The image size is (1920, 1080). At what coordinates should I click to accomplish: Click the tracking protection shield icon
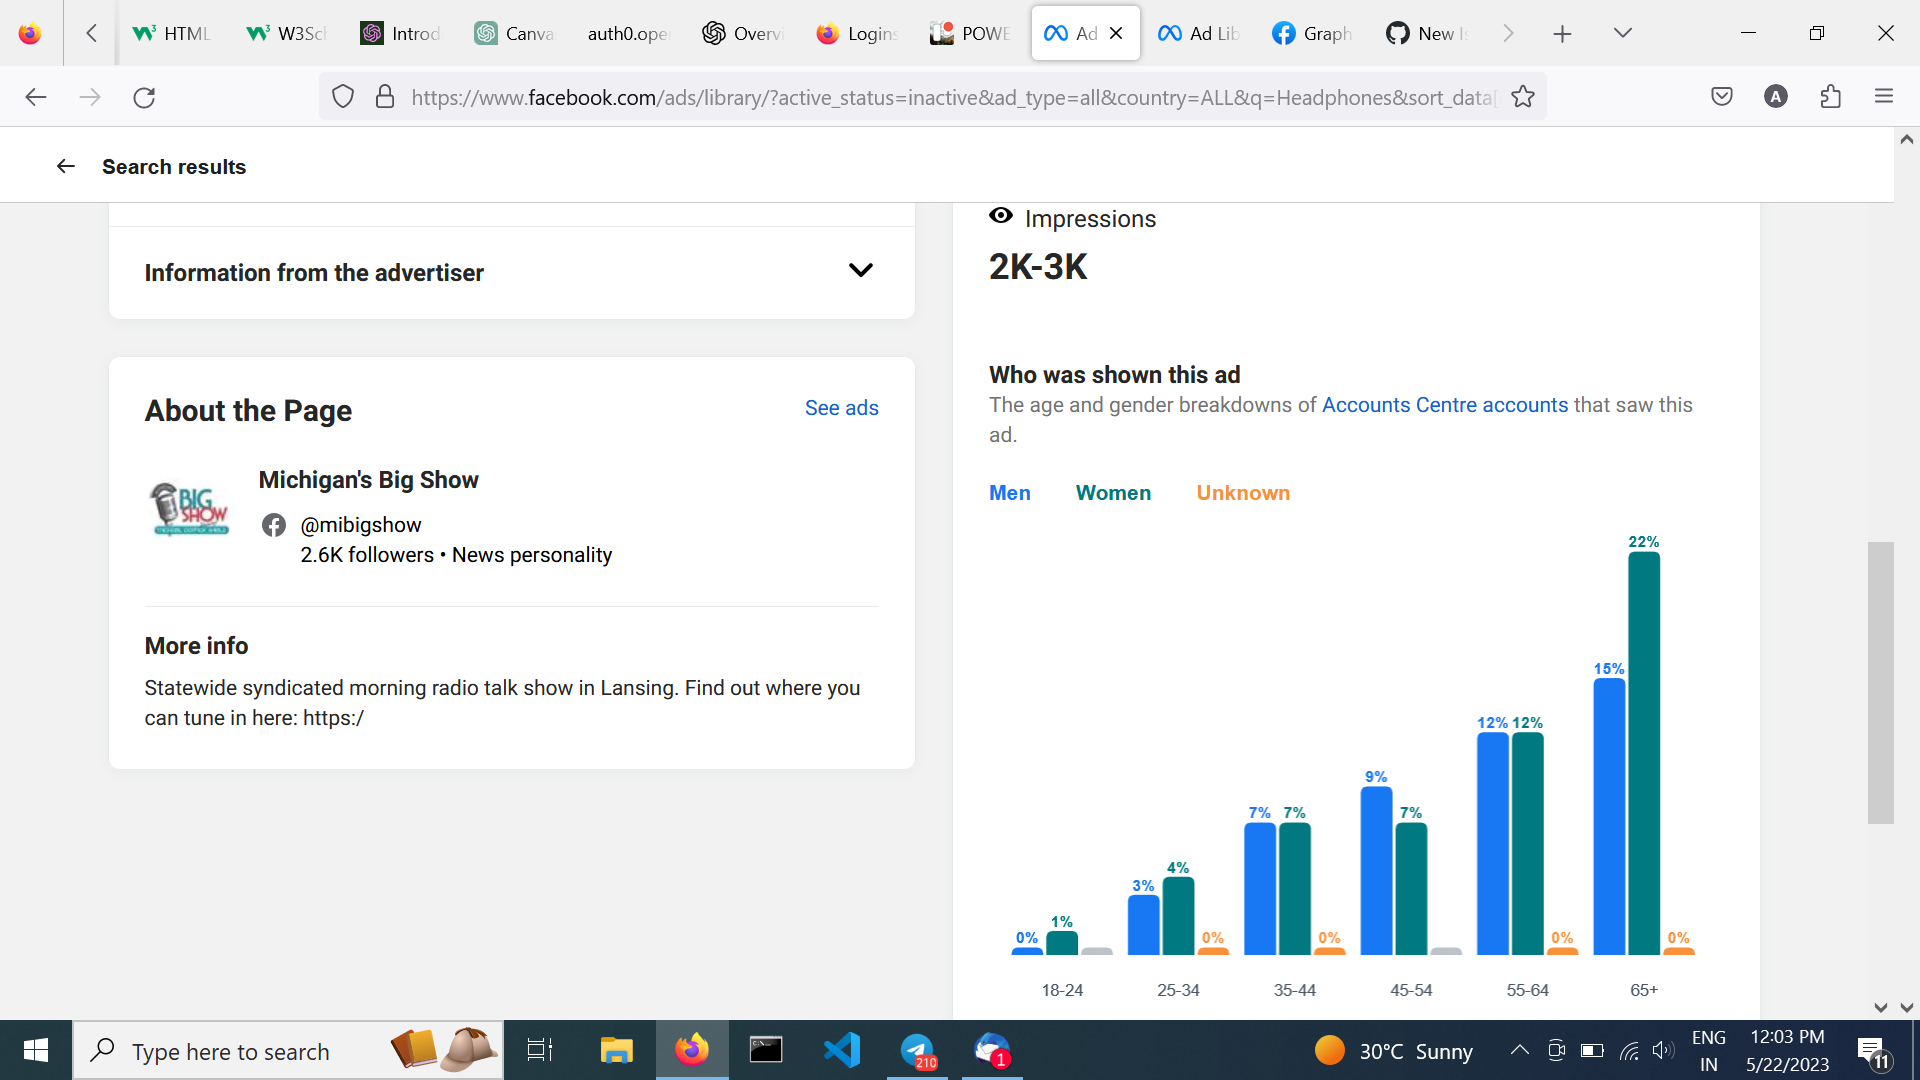[x=343, y=96]
